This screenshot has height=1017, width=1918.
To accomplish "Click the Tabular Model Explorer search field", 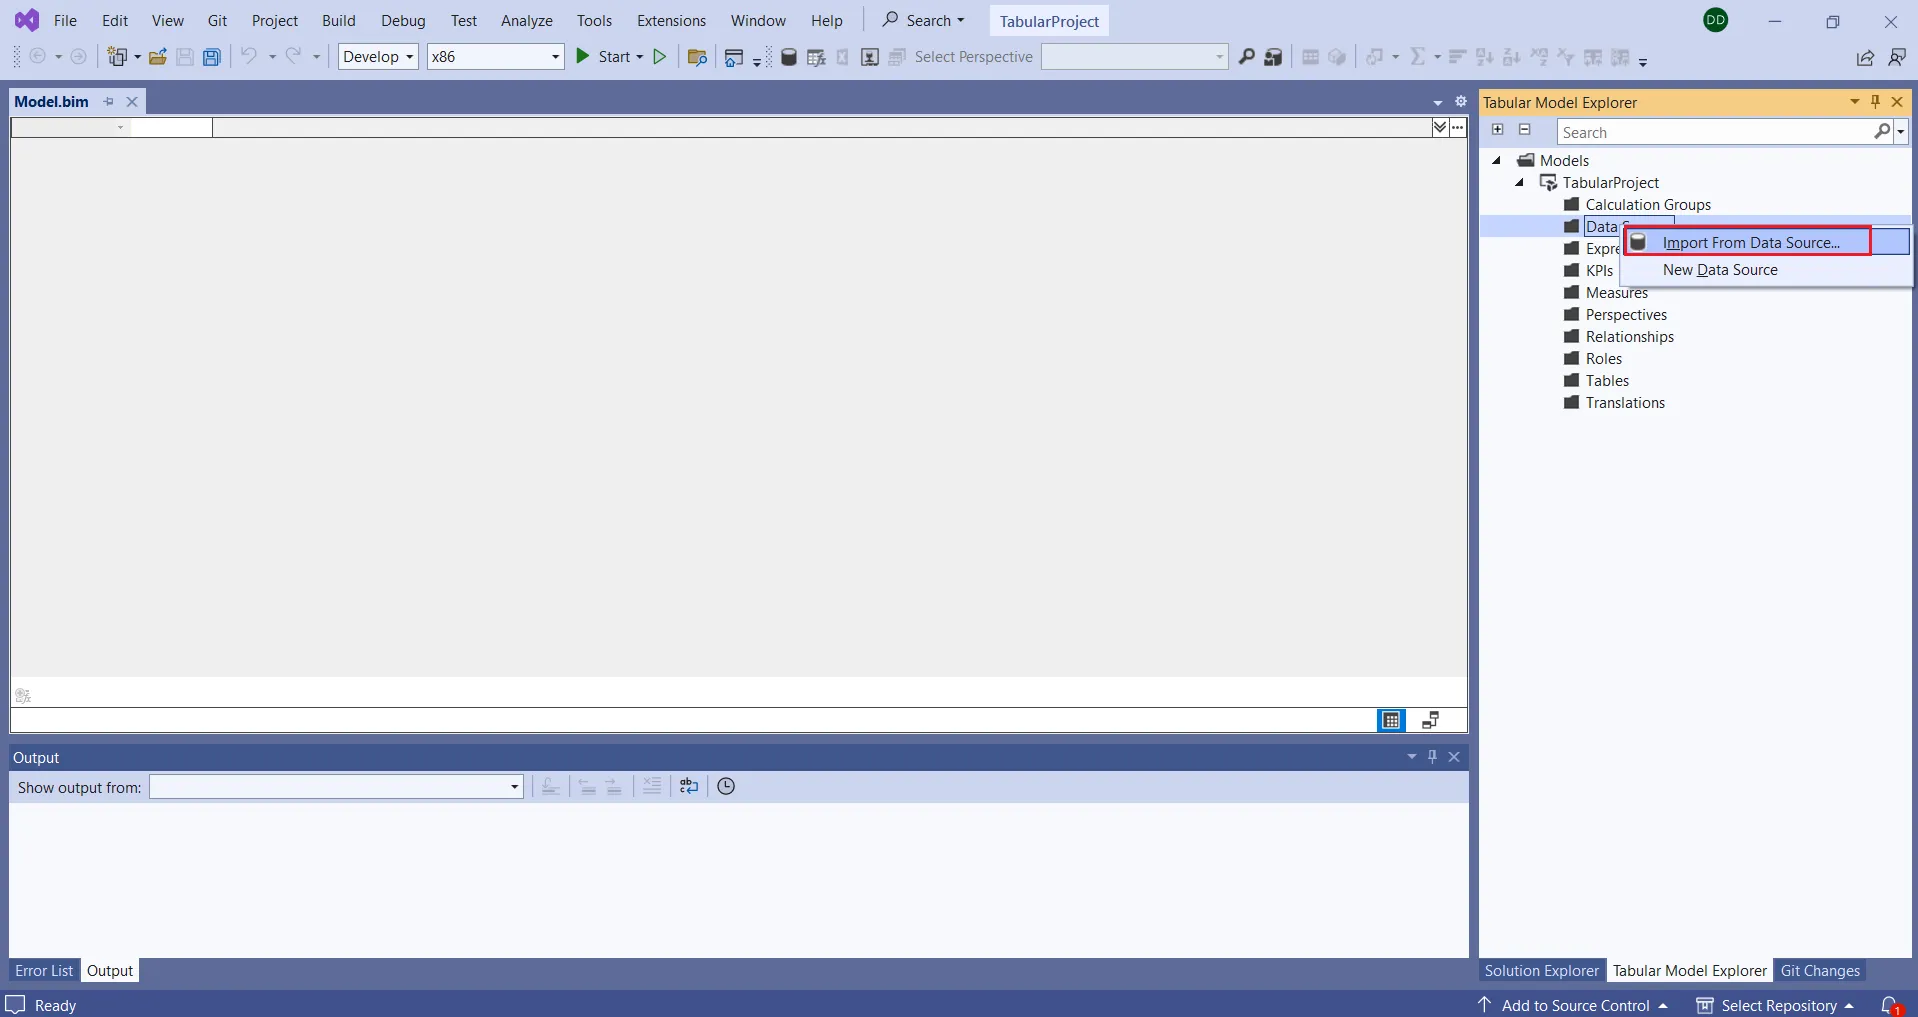I will 1714,132.
